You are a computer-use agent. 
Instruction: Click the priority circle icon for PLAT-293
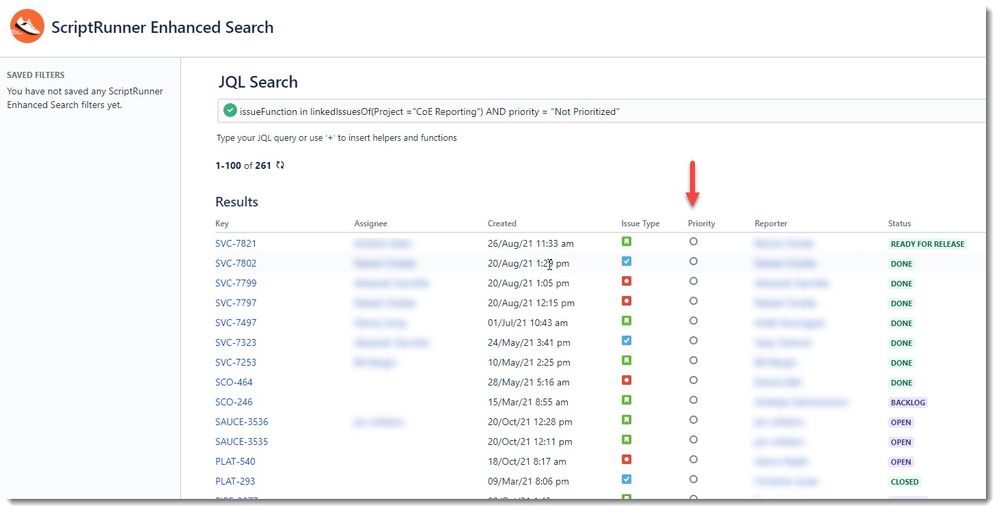click(x=693, y=479)
